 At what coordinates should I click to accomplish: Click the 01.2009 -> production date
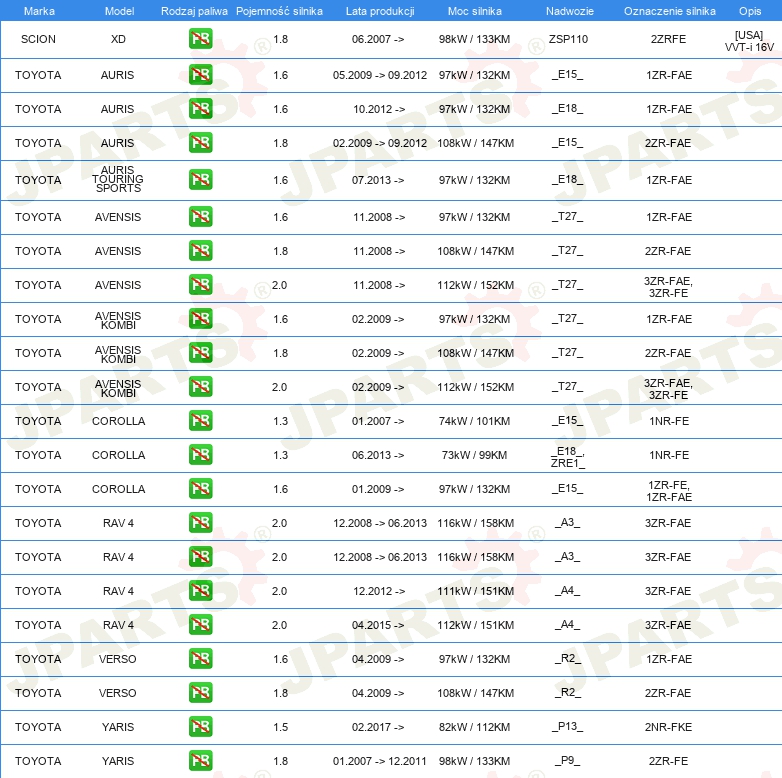[x=378, y=489]
